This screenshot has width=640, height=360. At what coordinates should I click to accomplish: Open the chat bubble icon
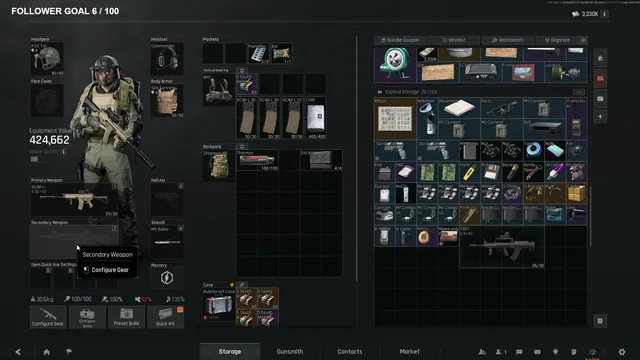click(519, 352)
